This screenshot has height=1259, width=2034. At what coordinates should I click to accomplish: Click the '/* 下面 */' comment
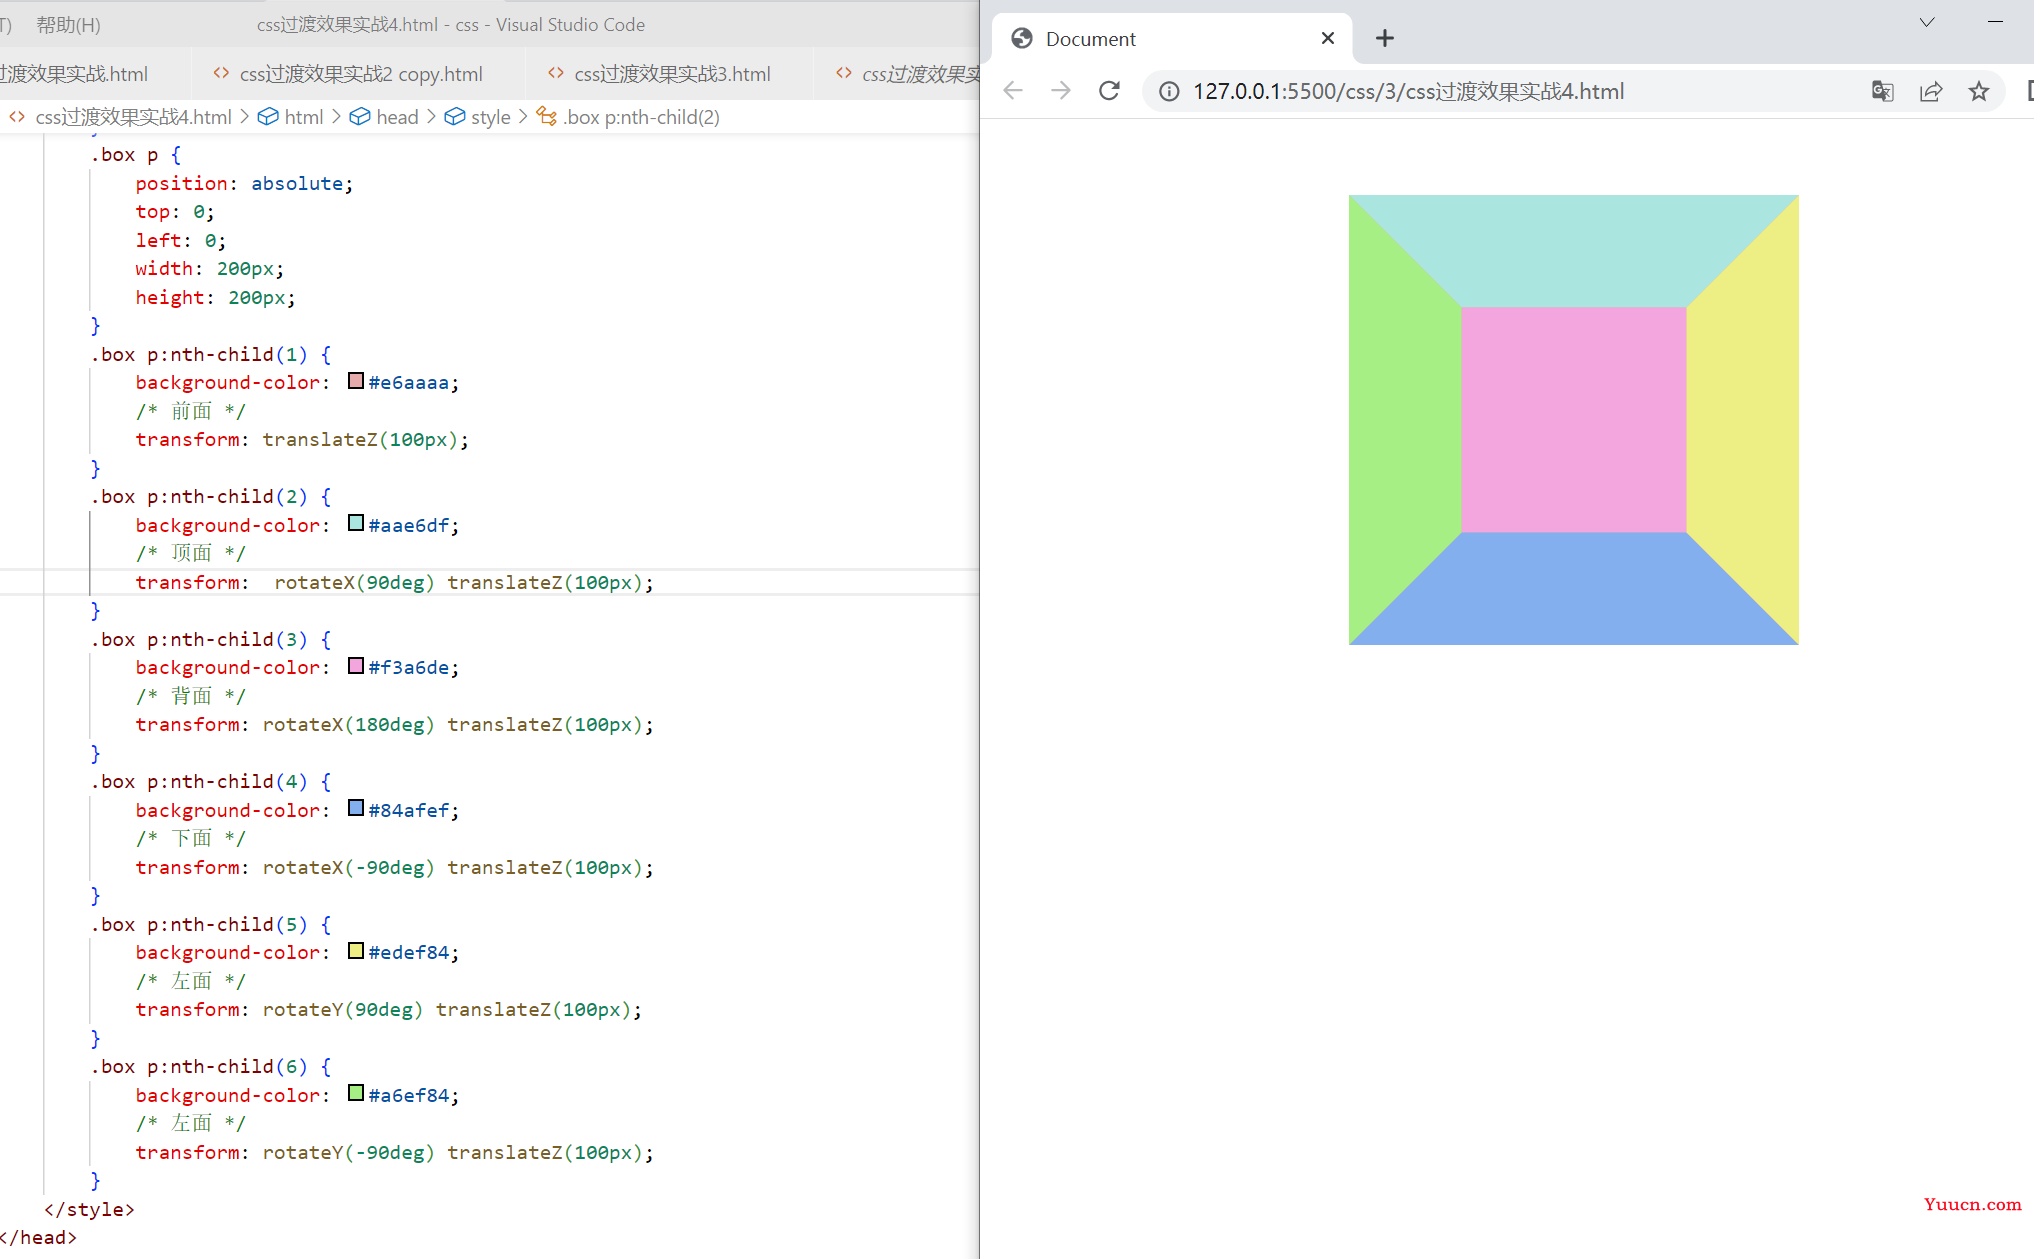pyautogui.click(x=190, y=838)
